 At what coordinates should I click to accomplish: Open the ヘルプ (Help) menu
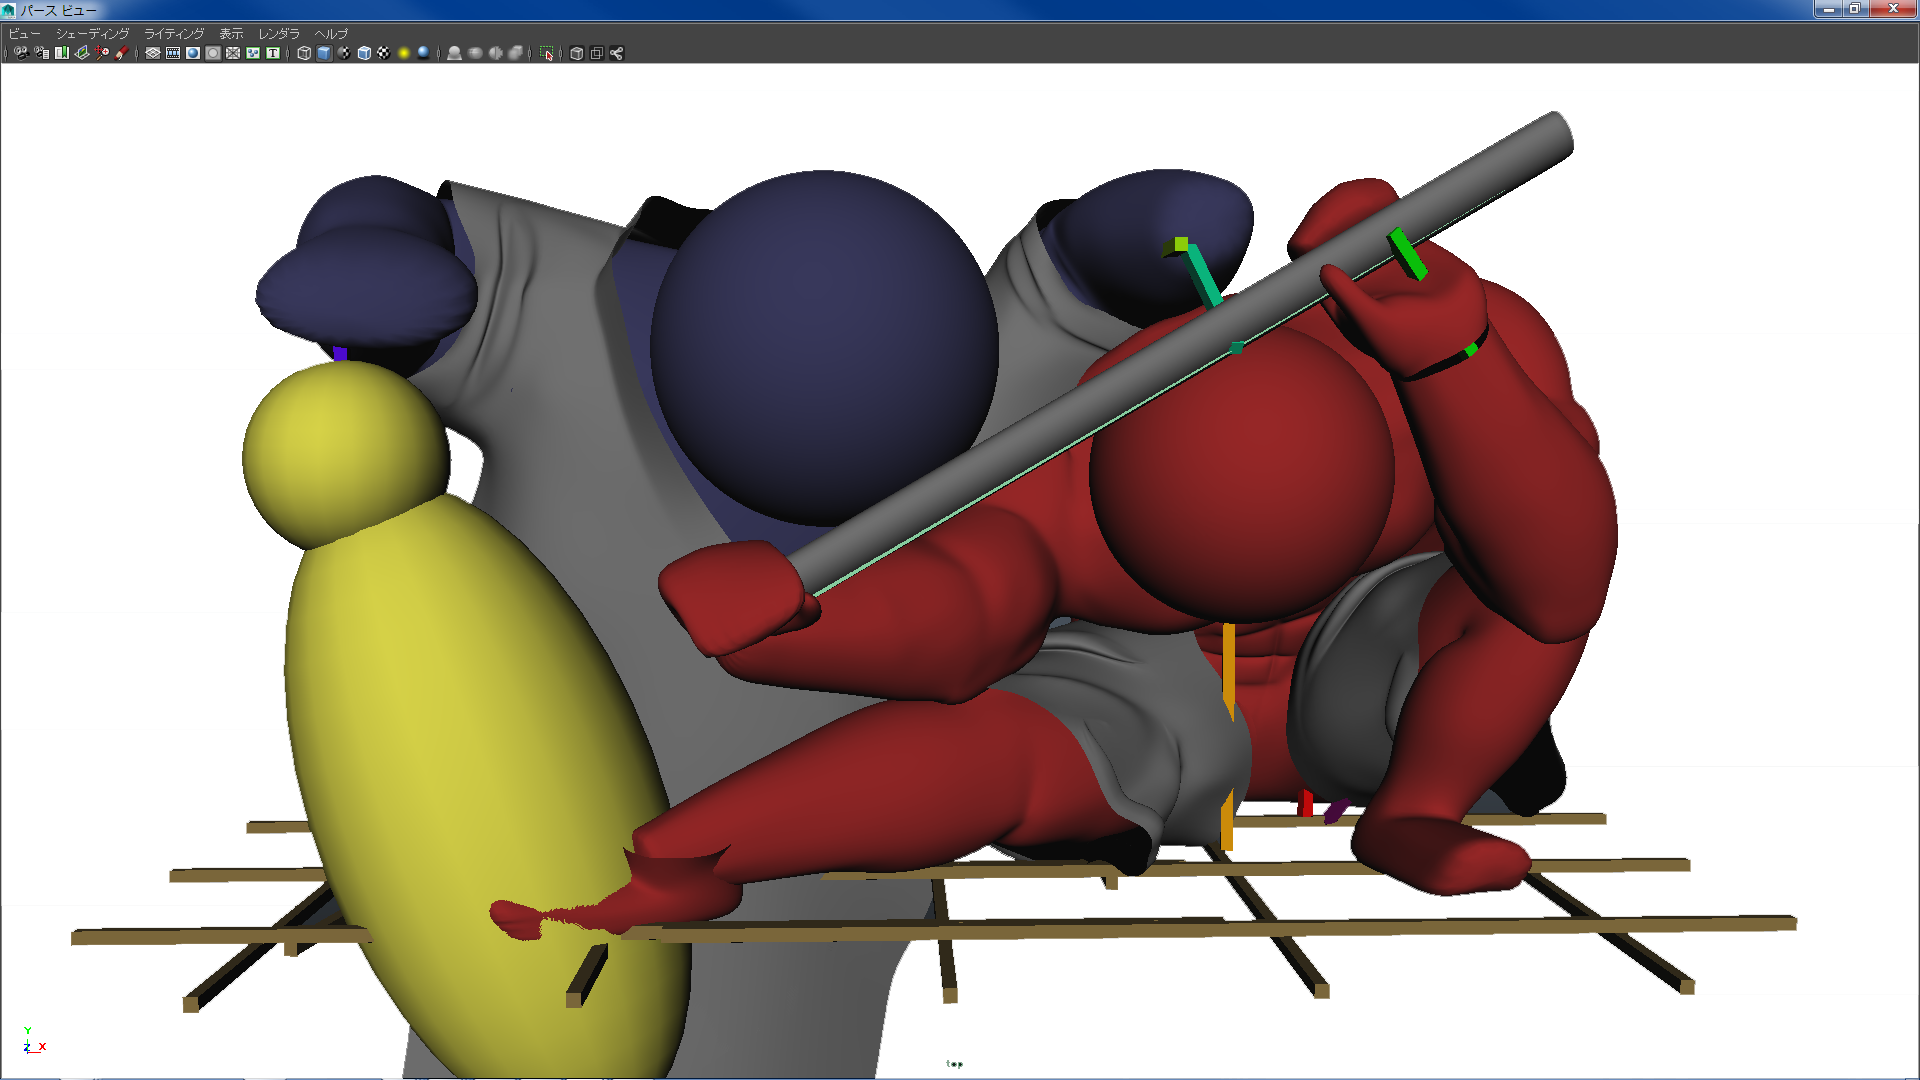331,33
